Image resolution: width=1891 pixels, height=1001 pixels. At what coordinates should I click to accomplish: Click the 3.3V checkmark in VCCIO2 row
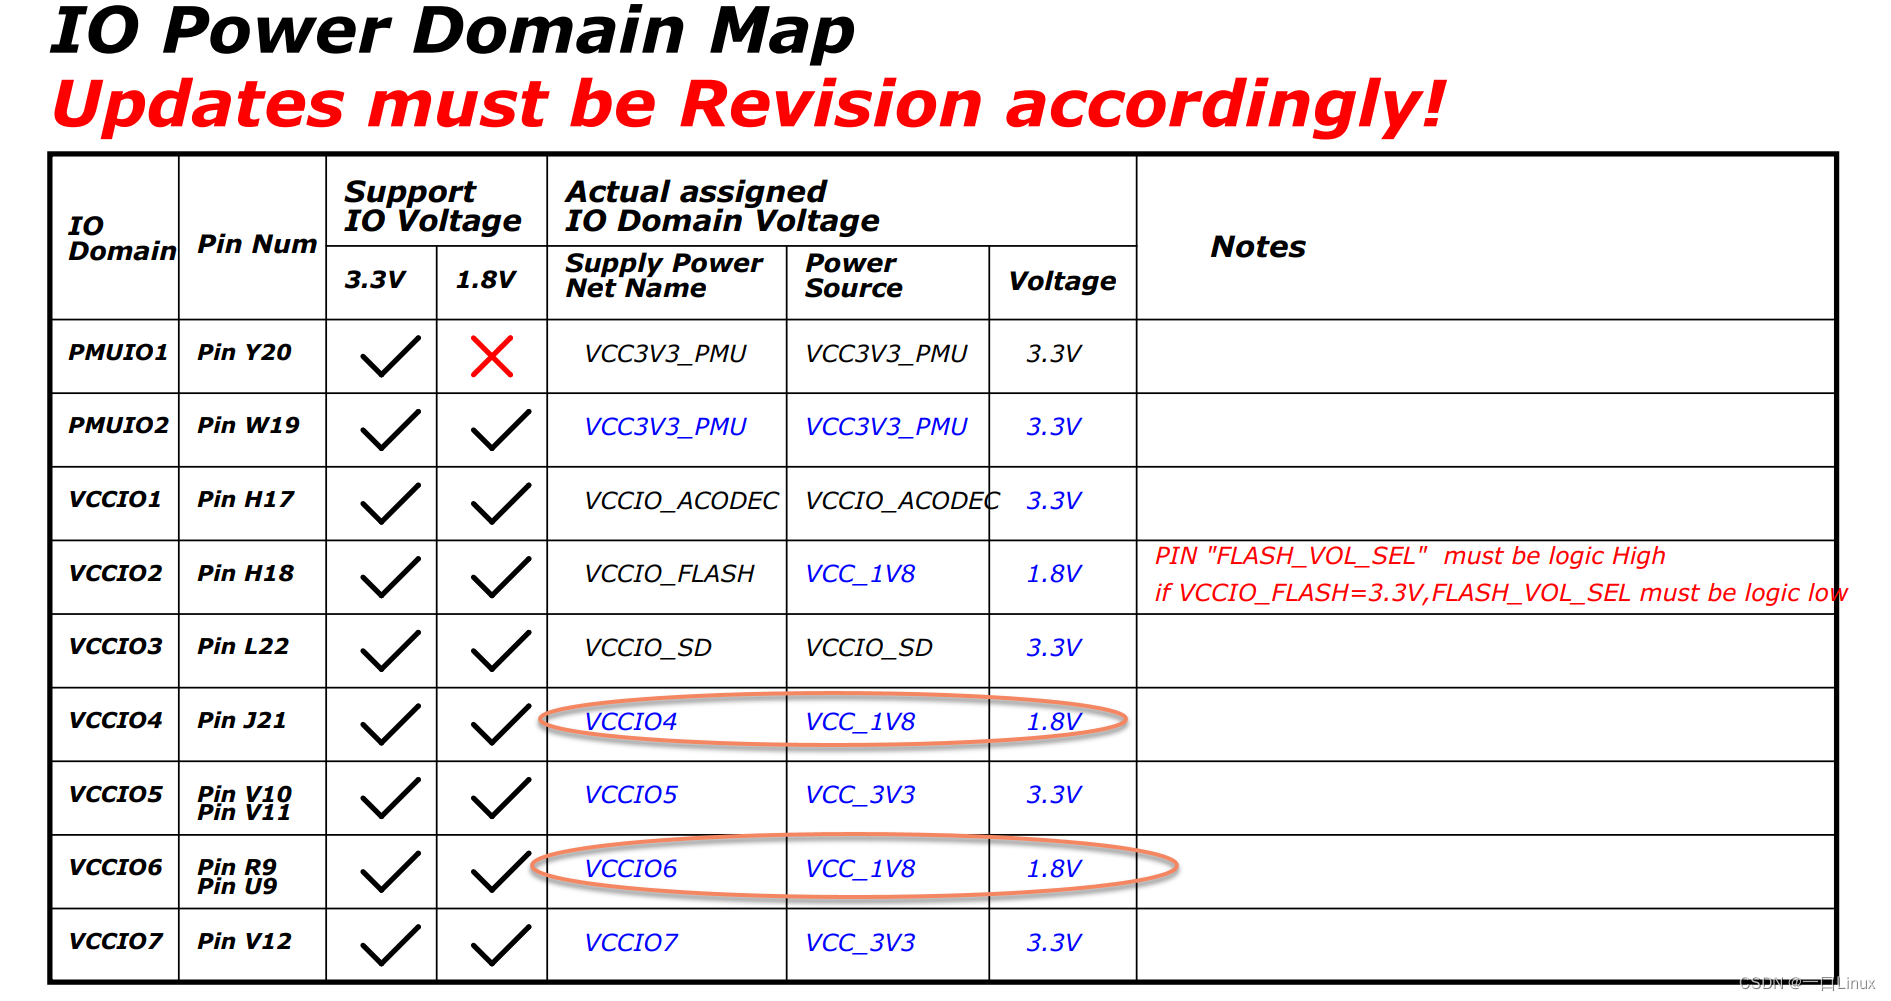tap(390, 577)
